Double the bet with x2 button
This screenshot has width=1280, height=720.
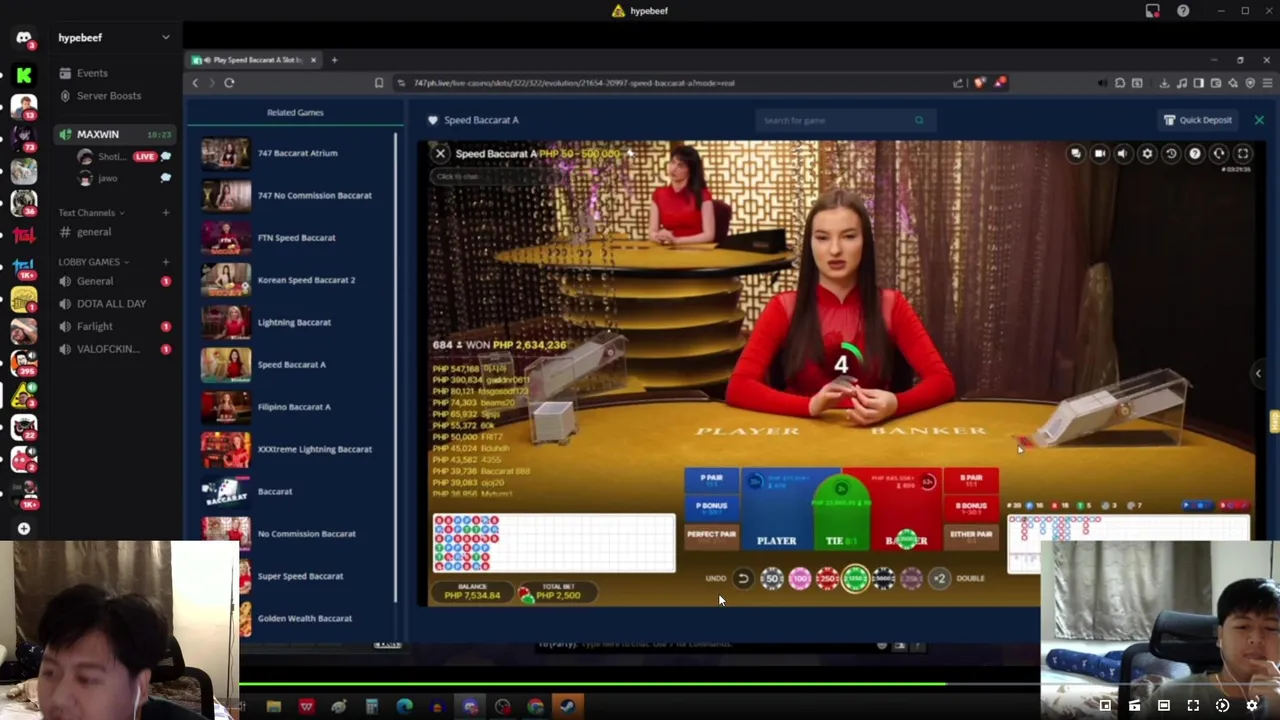pyautogui.click(x=939, y=578)
